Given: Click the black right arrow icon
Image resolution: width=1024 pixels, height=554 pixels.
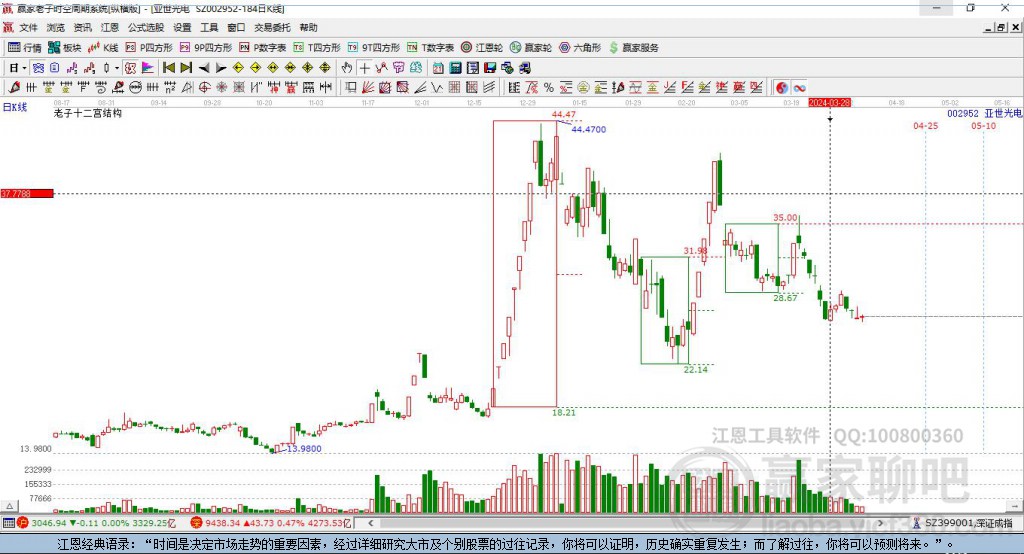Looking at the screenshot, I should (x=221, y=68).
